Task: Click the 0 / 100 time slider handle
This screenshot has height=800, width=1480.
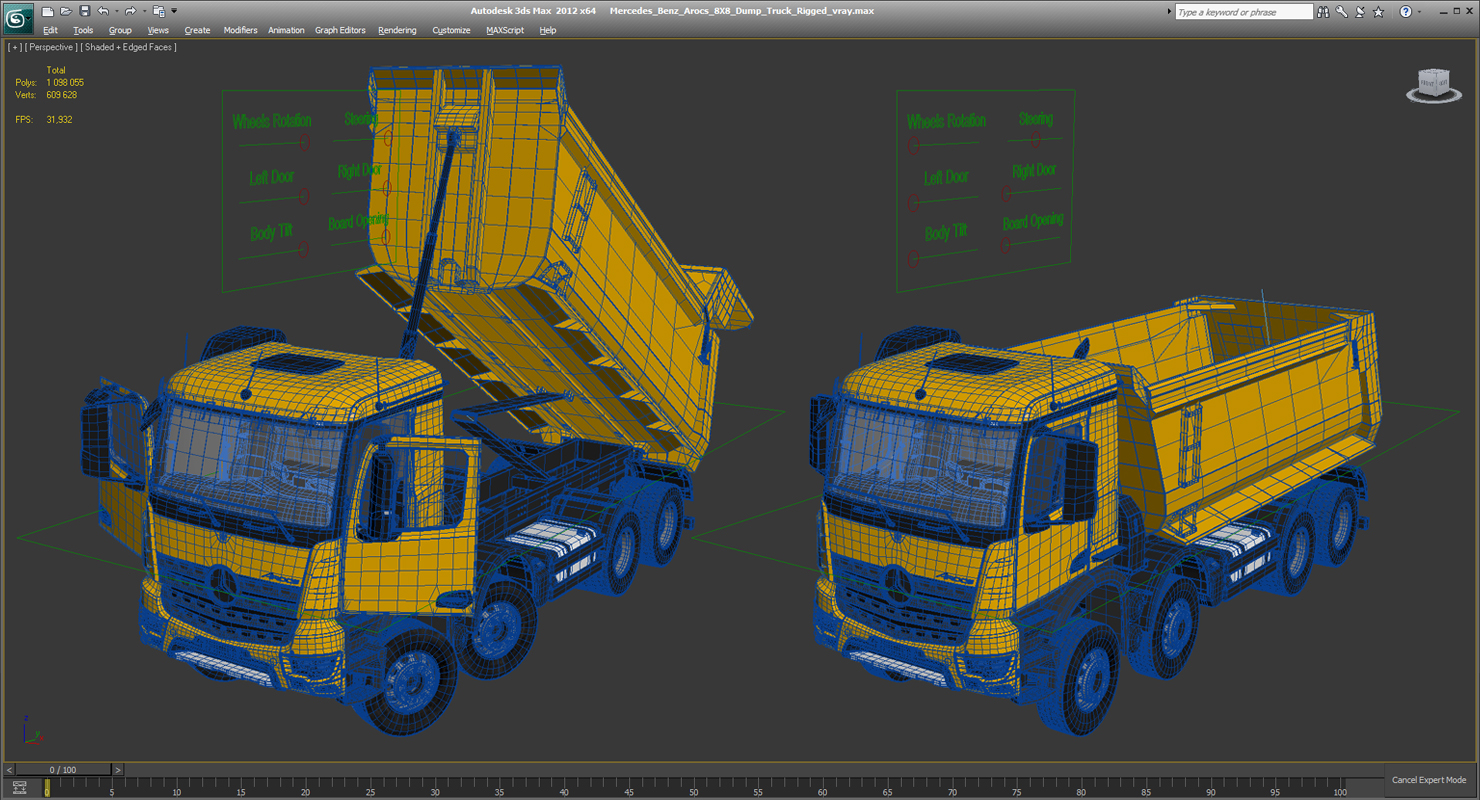Action: [63, 770]
